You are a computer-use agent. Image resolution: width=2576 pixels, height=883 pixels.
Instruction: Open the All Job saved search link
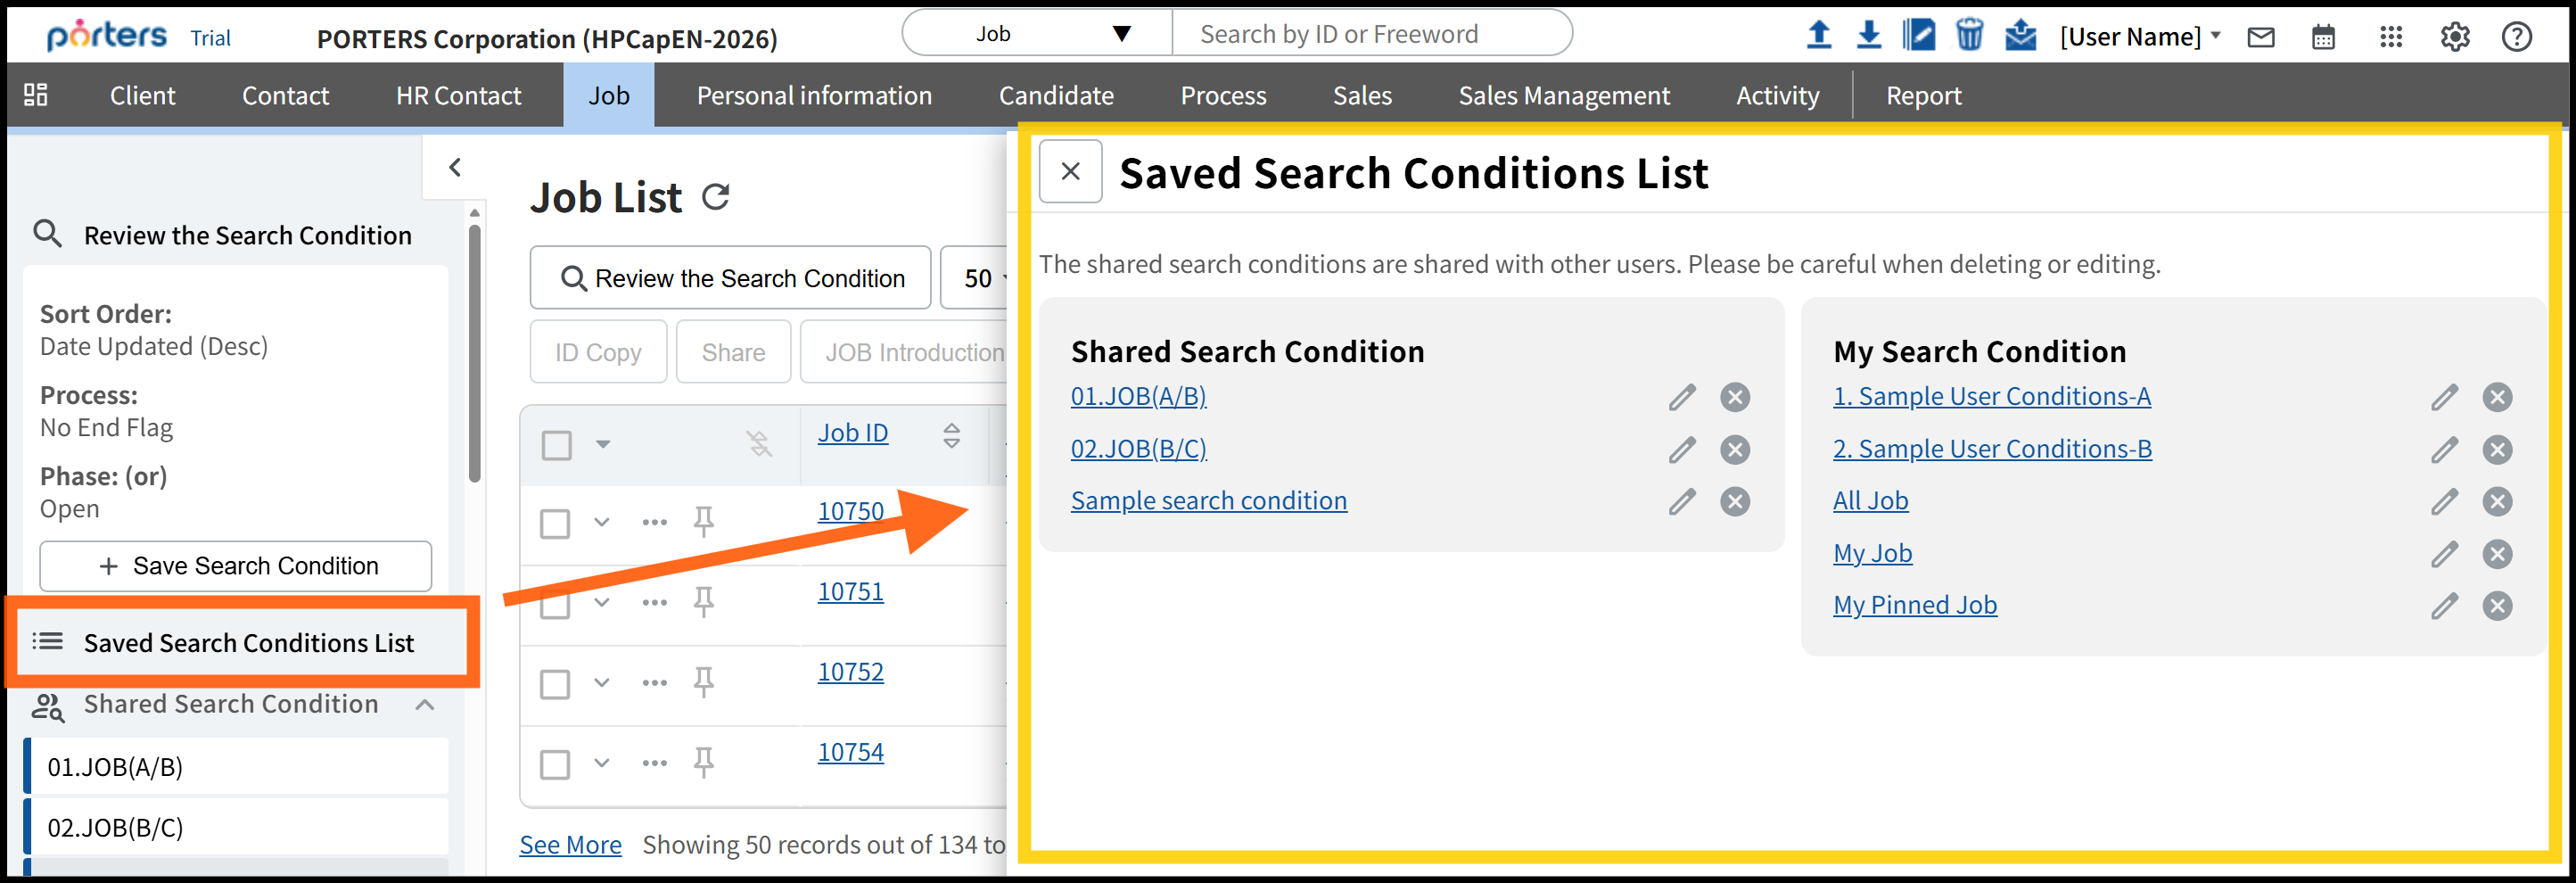[x=1870, y=500]
